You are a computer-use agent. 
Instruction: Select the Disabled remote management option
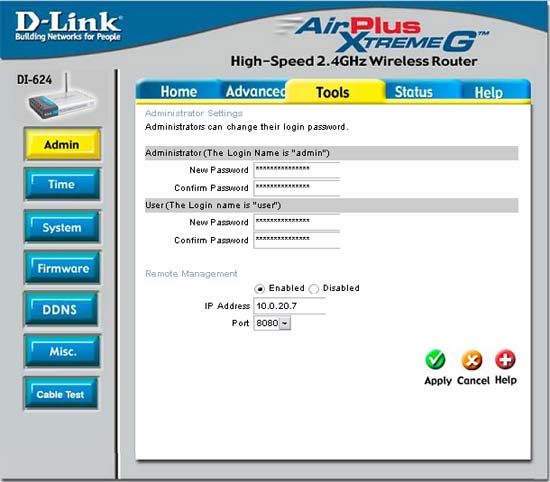[x=313, y=289]
